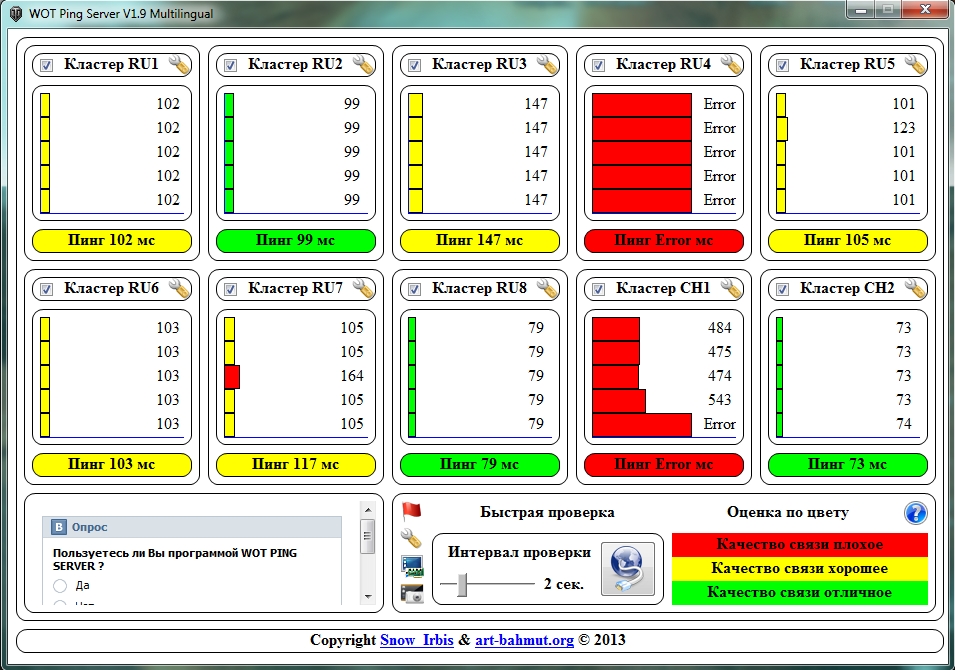Click the yellow Качество связи хорошее swatch

click(800, 569)
